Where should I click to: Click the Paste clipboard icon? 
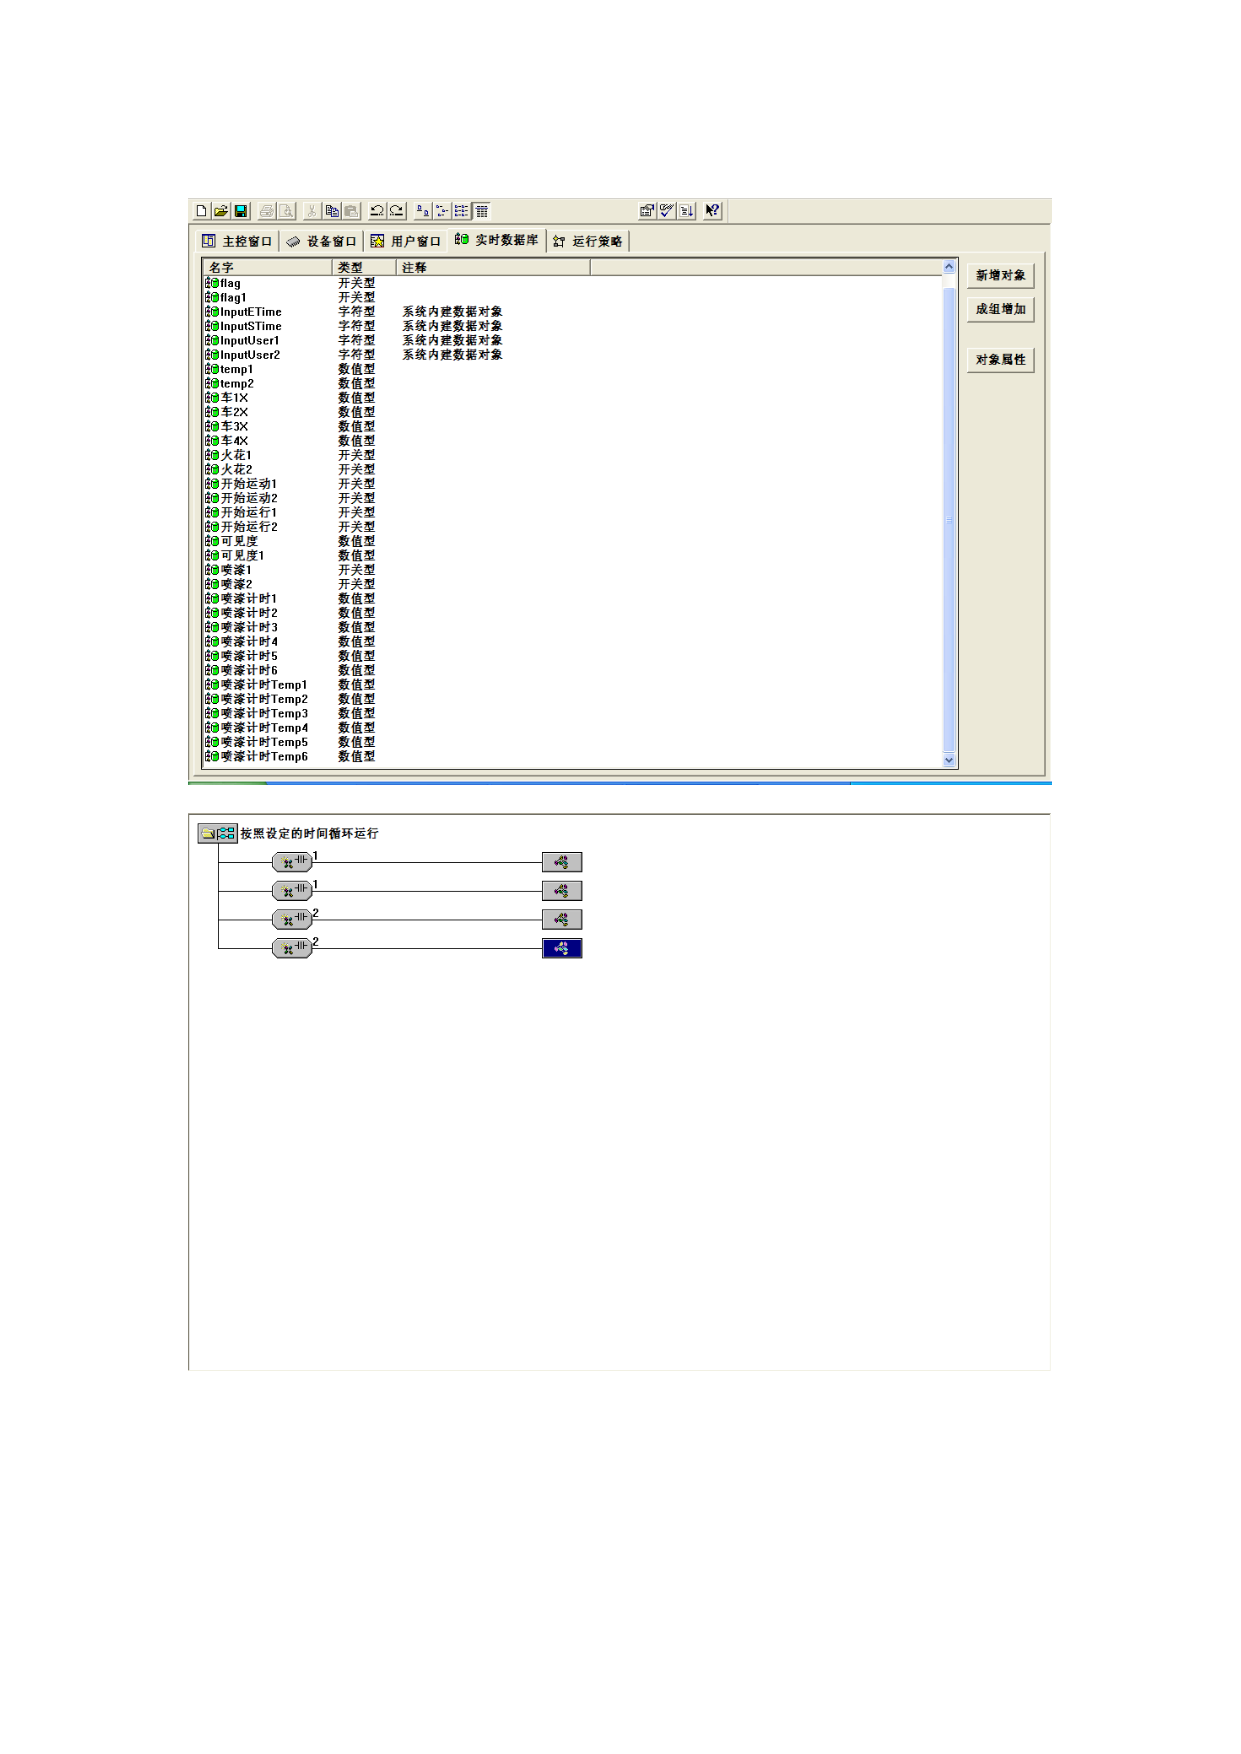pyautogui.click(x=352, y=211)
